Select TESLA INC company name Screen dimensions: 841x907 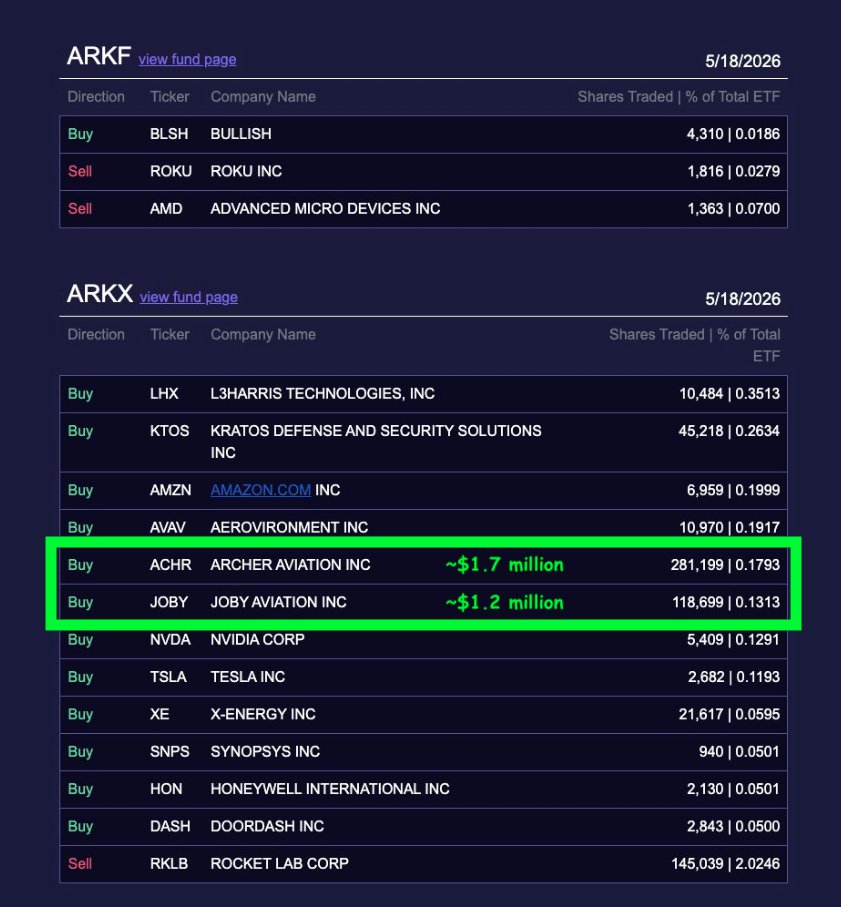click(248, 677)
